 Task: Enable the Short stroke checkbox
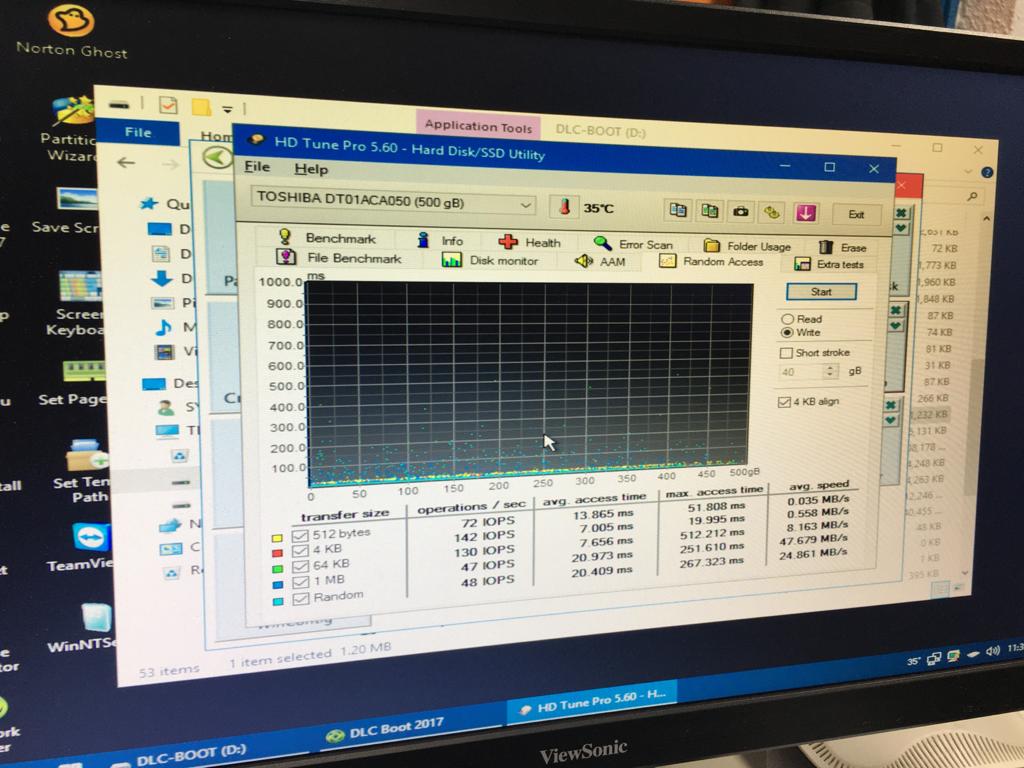click(x=786, y=353)
